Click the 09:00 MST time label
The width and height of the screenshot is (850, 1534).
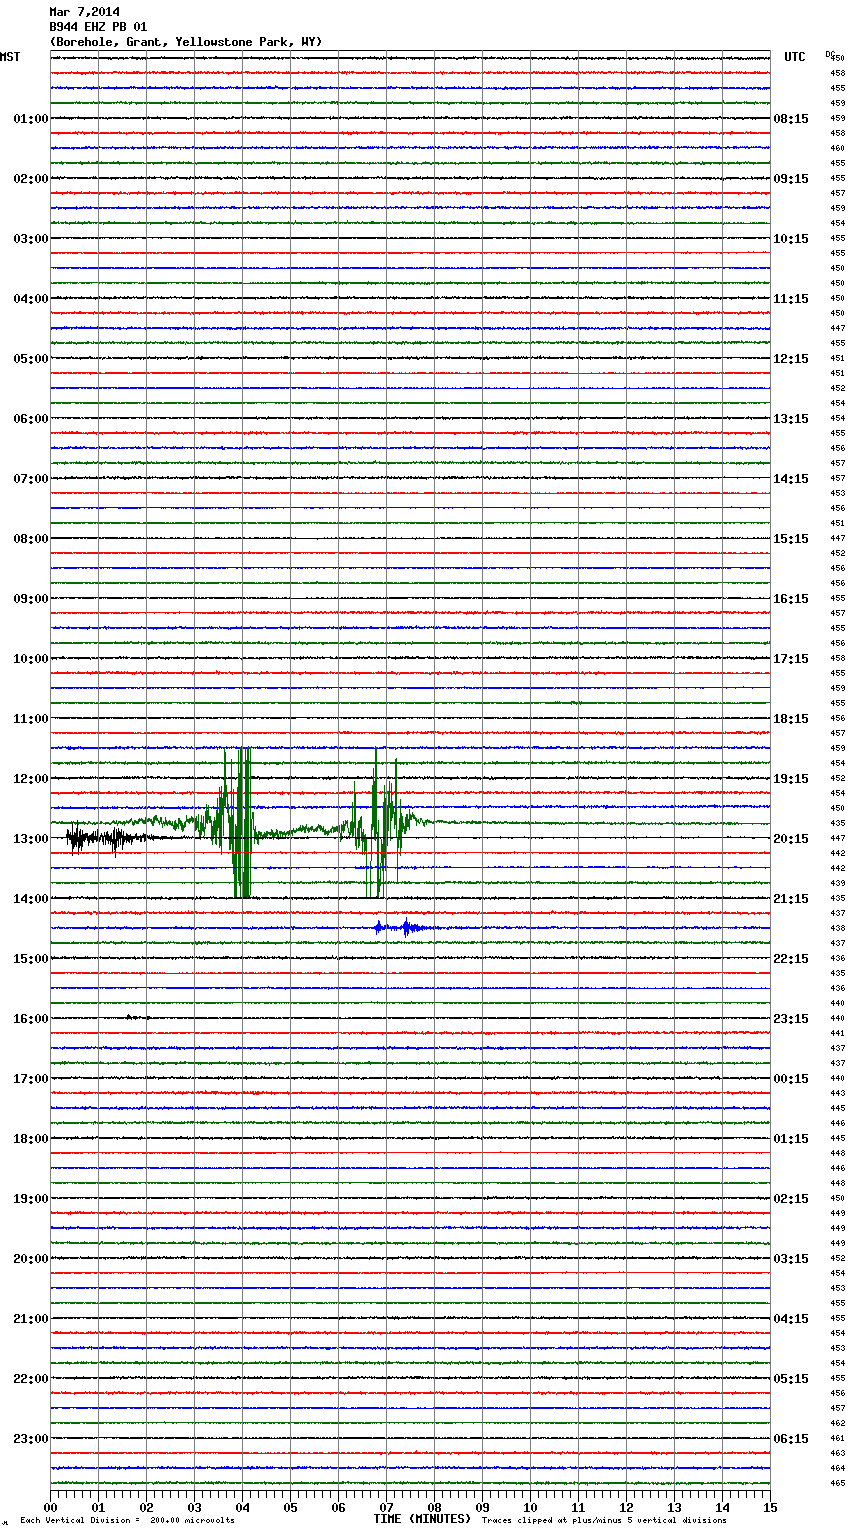click(30, 599)
